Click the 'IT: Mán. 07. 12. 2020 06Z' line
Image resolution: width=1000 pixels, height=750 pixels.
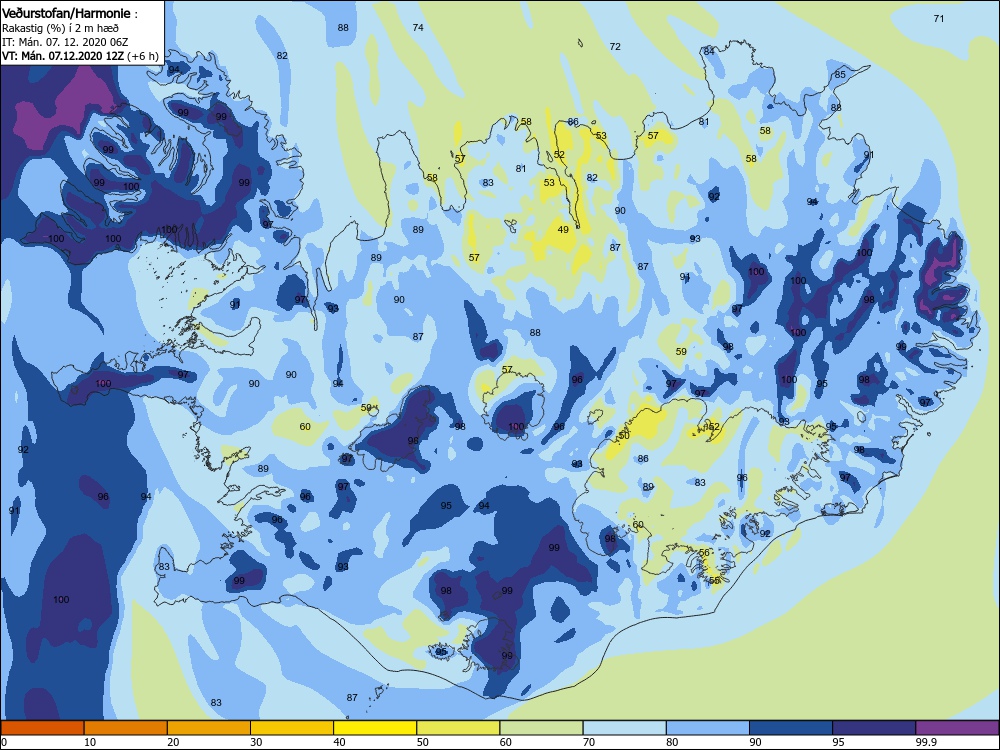tap(66, 42)
